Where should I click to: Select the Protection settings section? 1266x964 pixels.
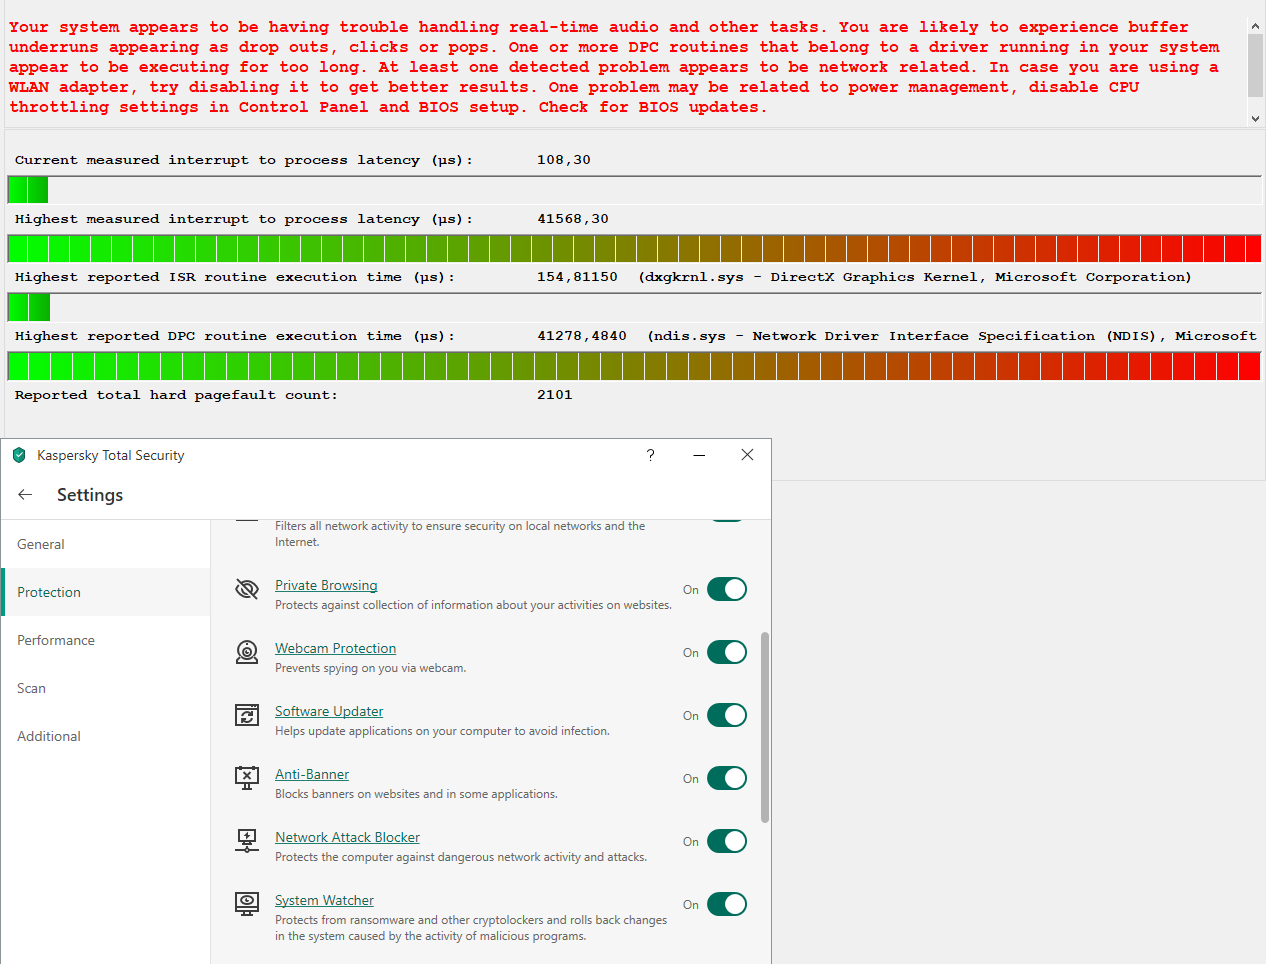coord(106,592)
